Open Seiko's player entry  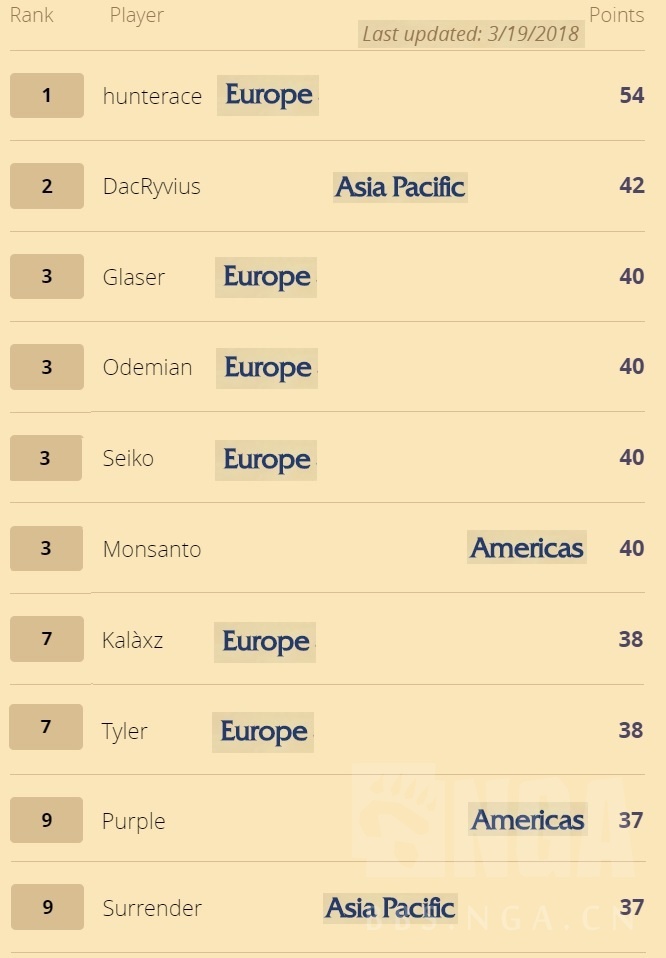(128, 458)
